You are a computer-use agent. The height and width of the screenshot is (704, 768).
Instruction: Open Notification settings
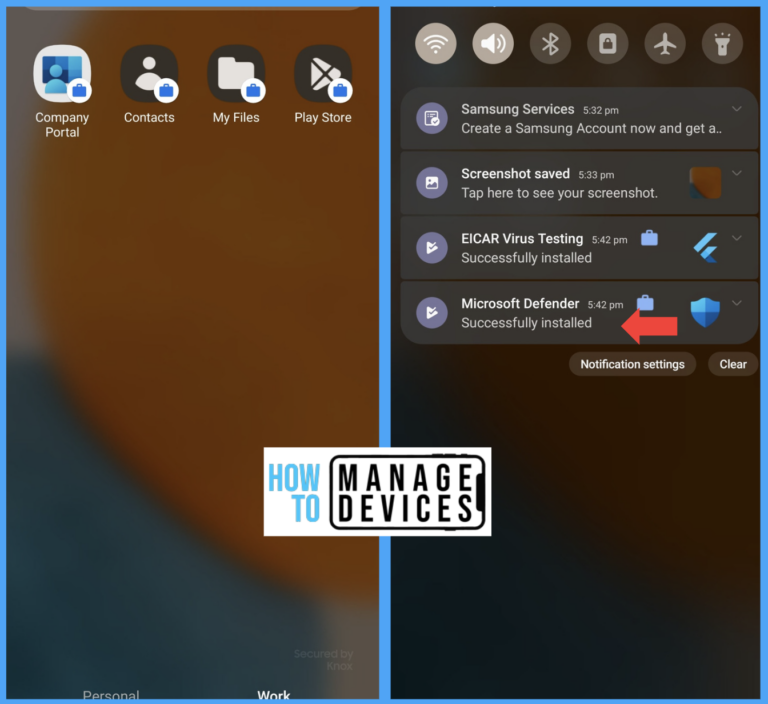632,364
